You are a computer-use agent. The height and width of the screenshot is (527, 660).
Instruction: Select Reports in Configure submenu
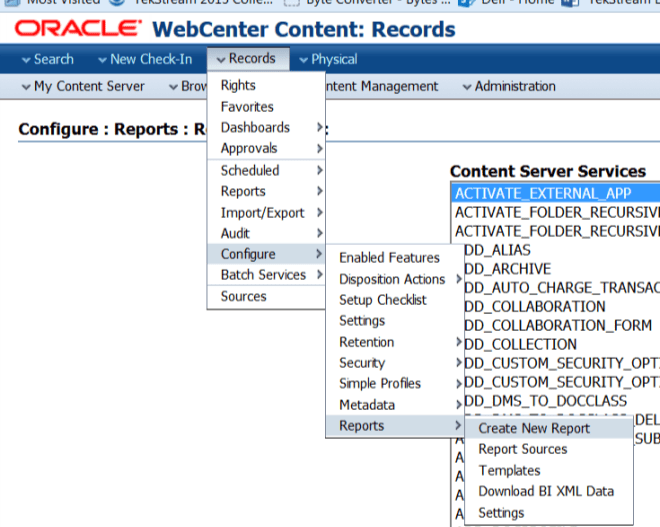(x=395, y=426)
